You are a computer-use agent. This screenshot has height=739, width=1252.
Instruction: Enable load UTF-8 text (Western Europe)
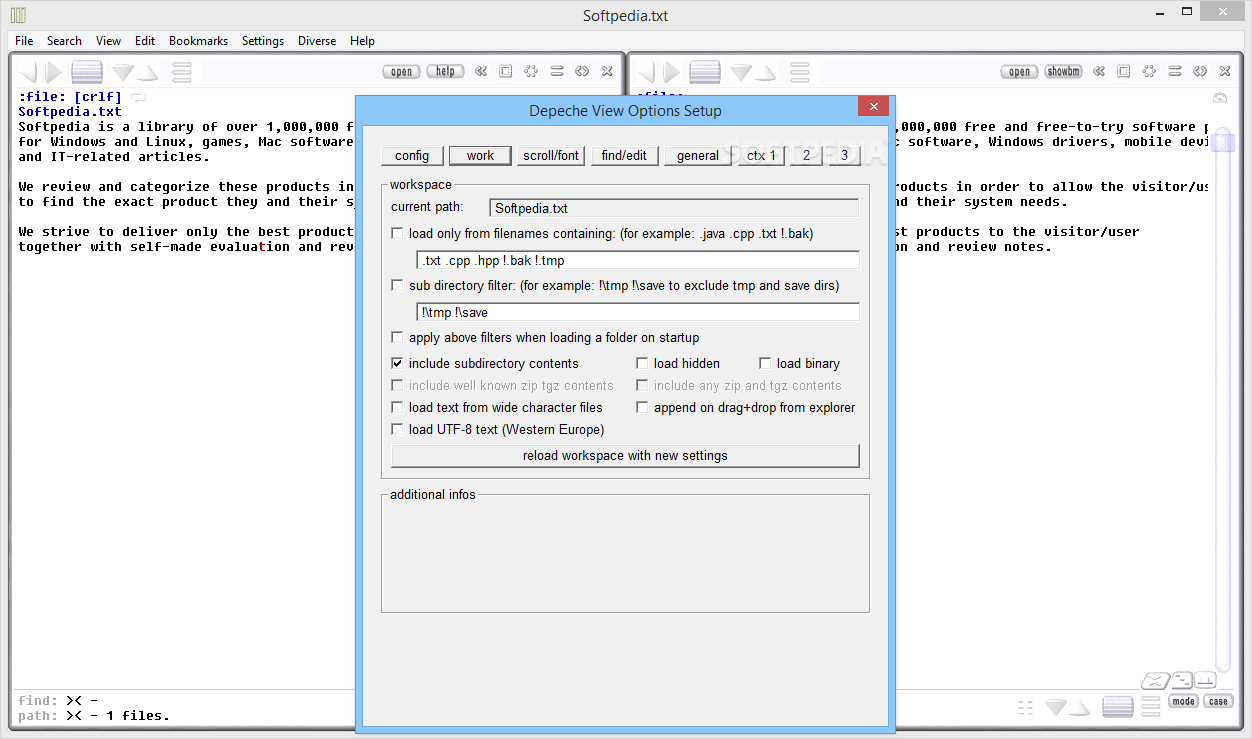[398, 430]
